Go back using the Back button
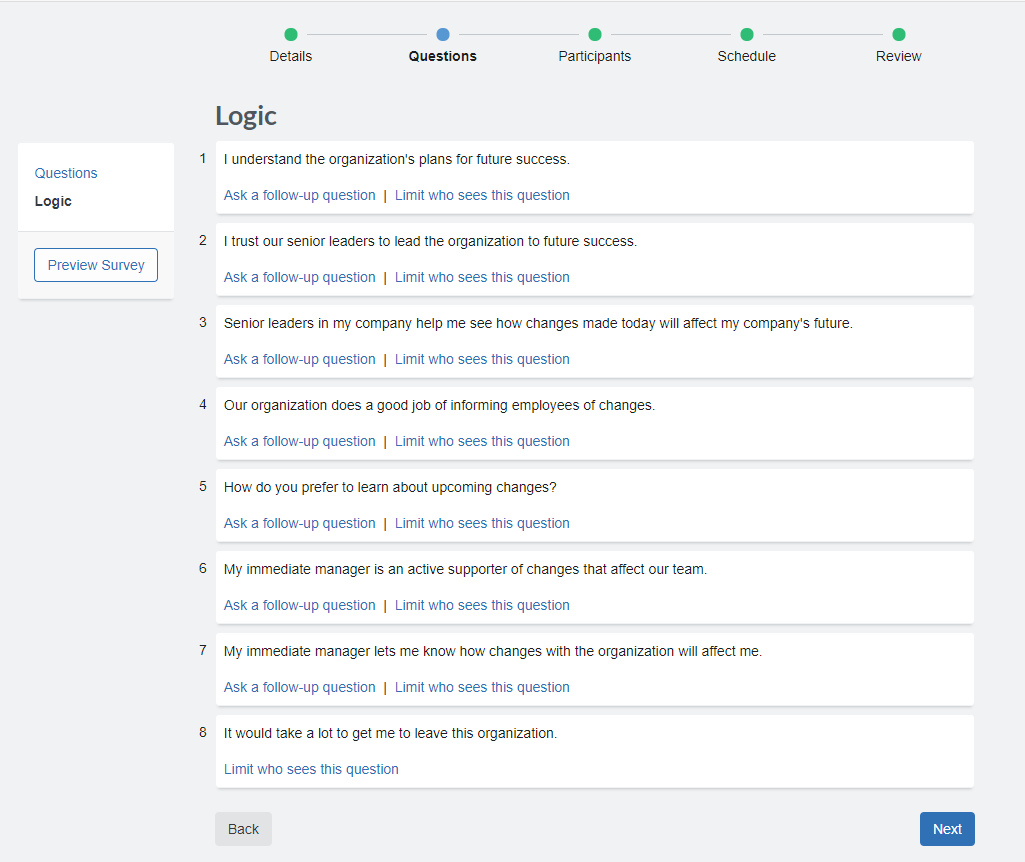The image size is (1025, 862). point(242,828)
